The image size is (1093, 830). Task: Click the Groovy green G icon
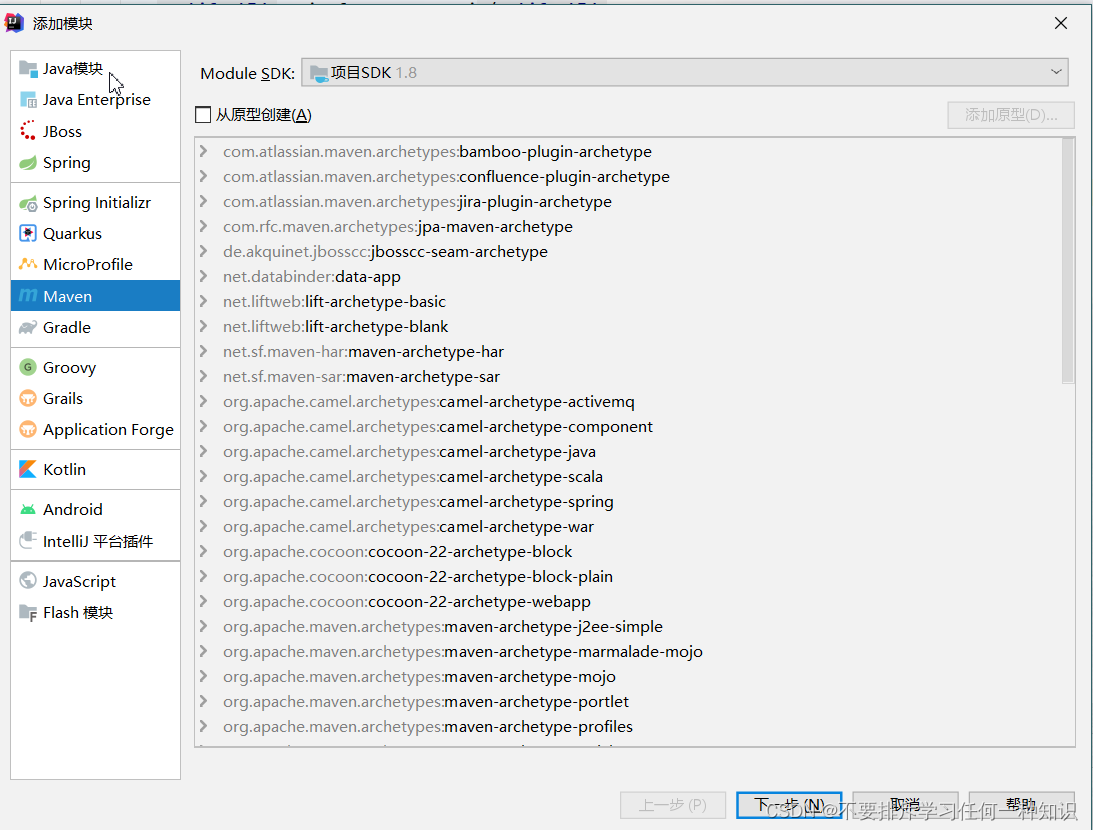click(x=28, y=367)
